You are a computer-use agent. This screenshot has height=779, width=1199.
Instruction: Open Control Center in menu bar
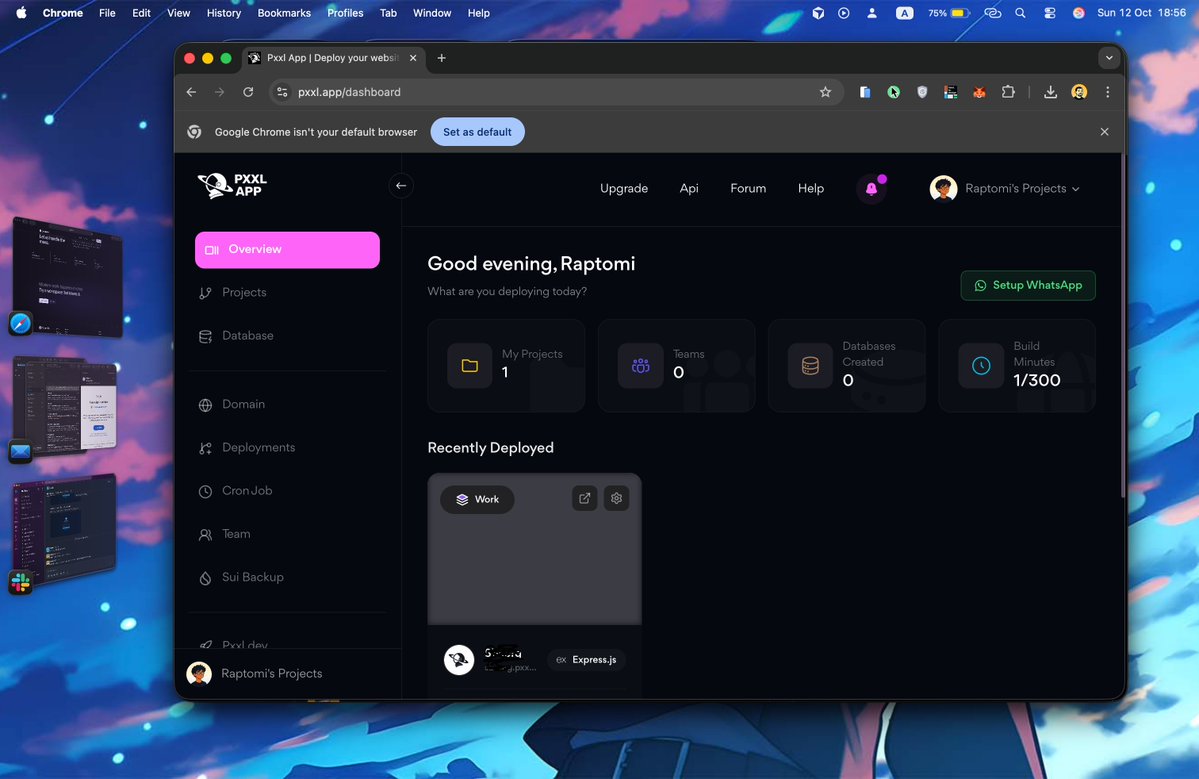[x=1049, y=13]
